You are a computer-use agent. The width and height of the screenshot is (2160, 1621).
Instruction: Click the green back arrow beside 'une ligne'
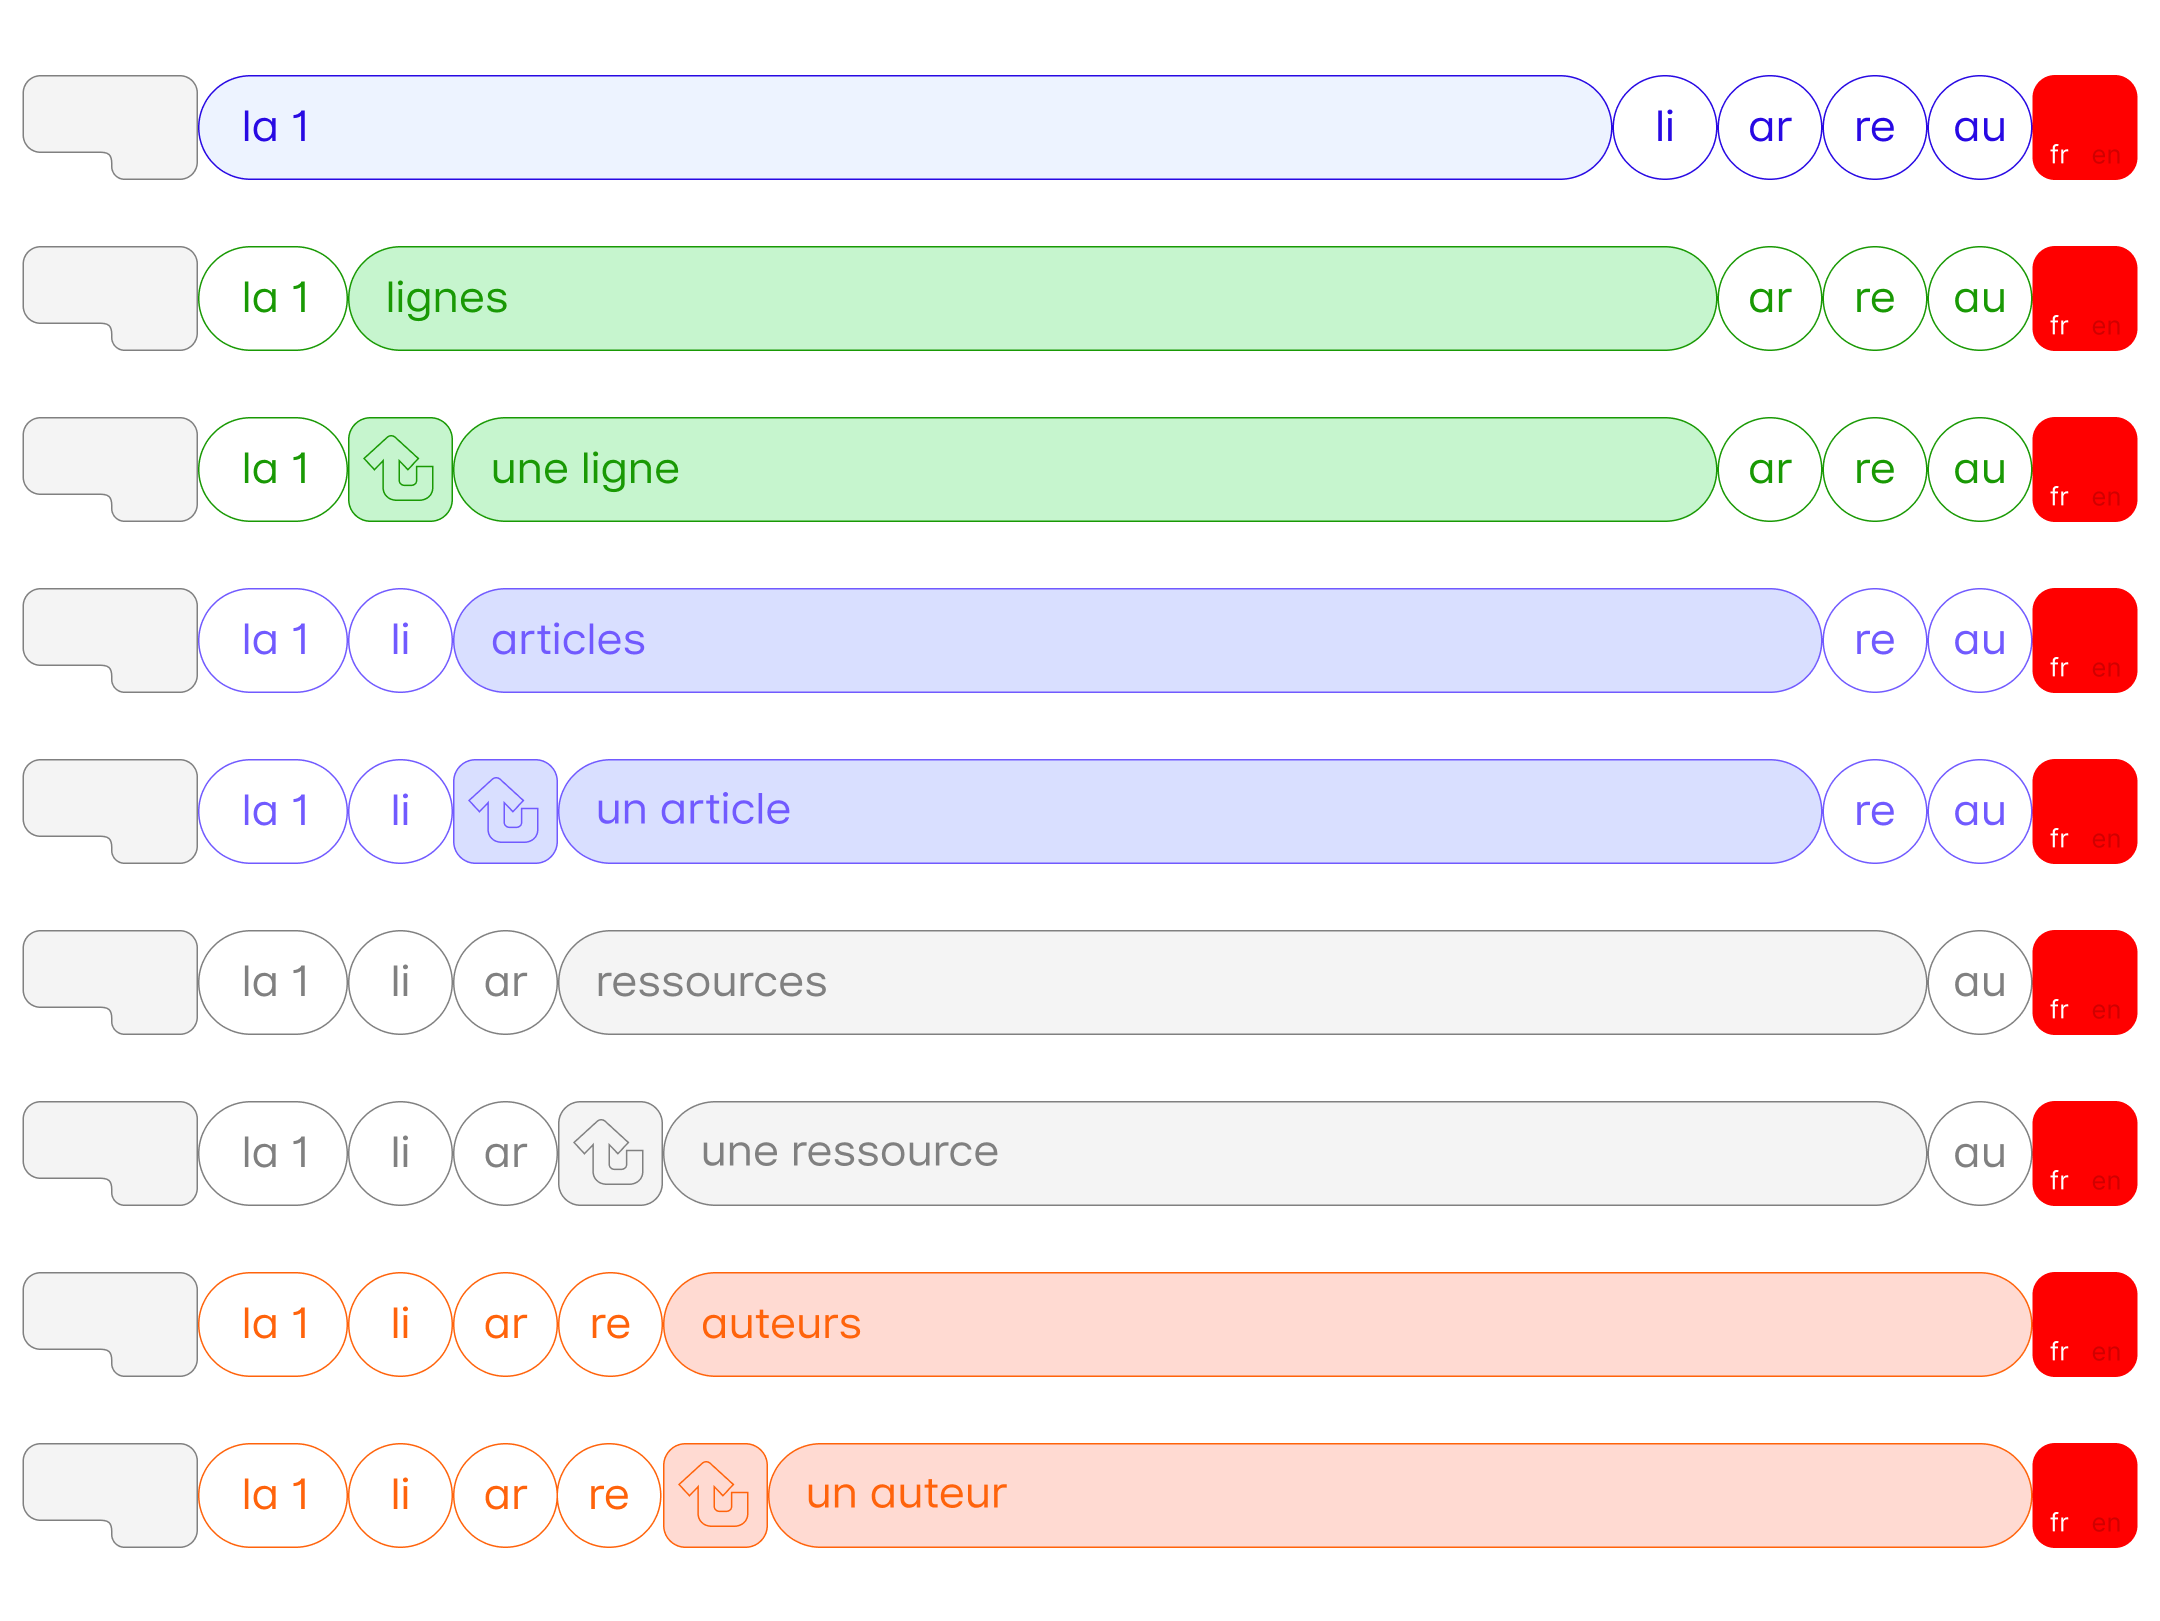pos(400,469)
